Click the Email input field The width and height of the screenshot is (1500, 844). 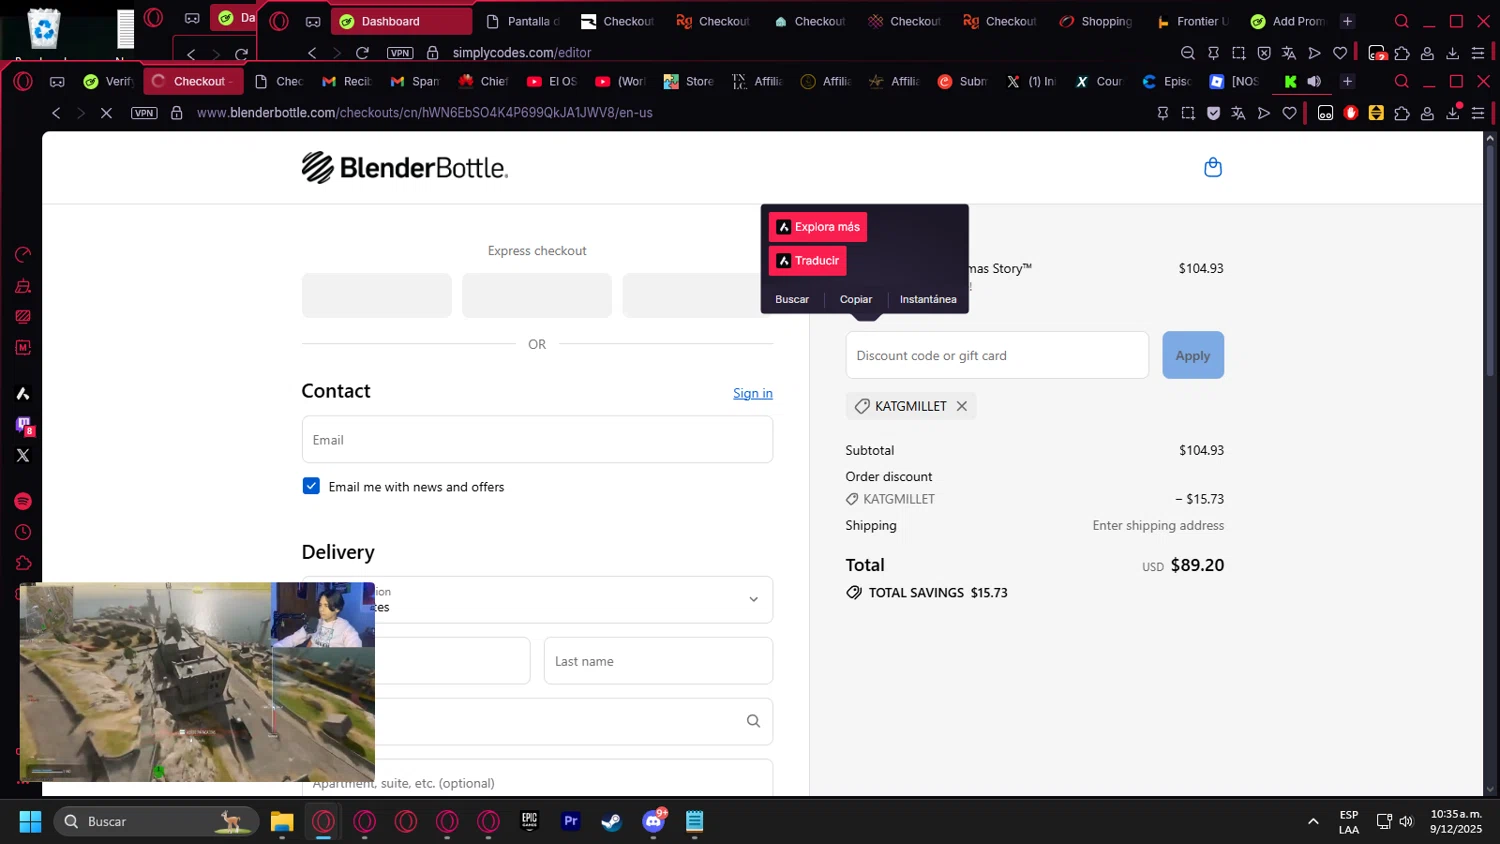pyautogui.click(x=537, y=439)
